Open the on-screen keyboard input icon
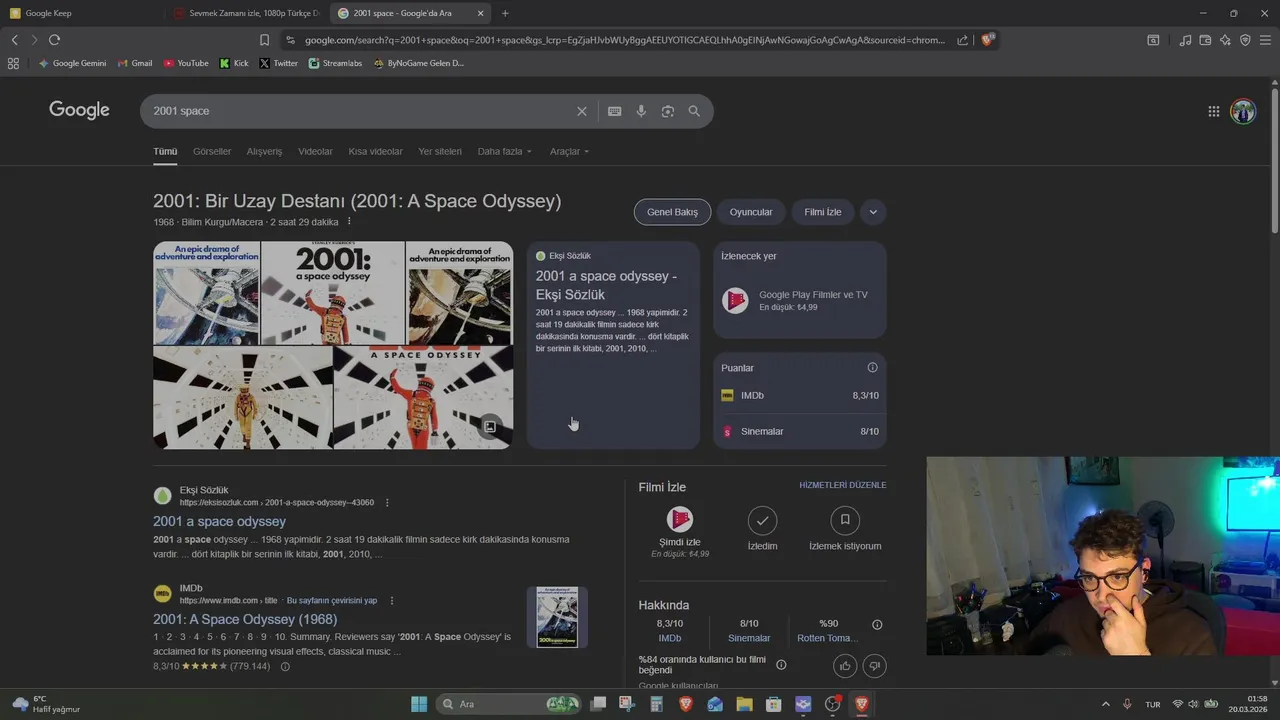The width and height of the screenshot is (1280, 720). coord(614,111)
